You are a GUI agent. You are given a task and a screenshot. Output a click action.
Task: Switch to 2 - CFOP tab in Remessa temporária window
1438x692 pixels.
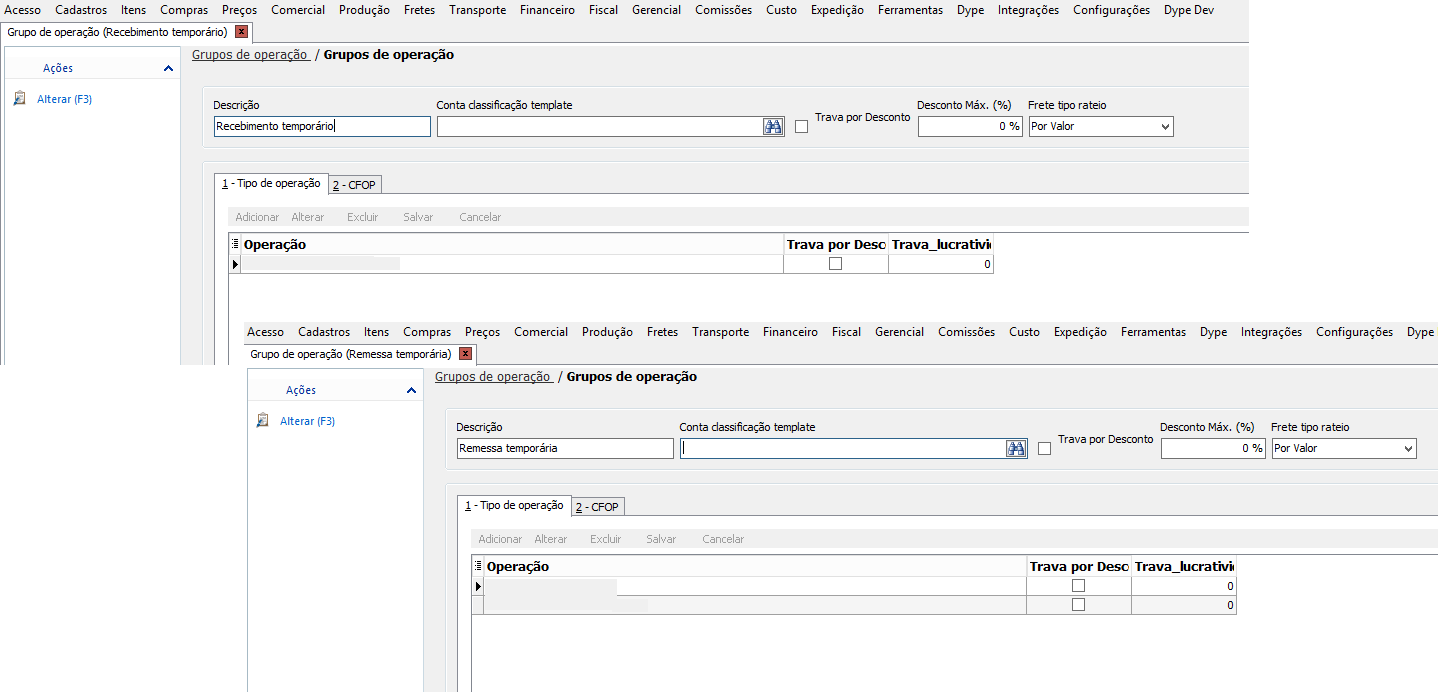598,507
